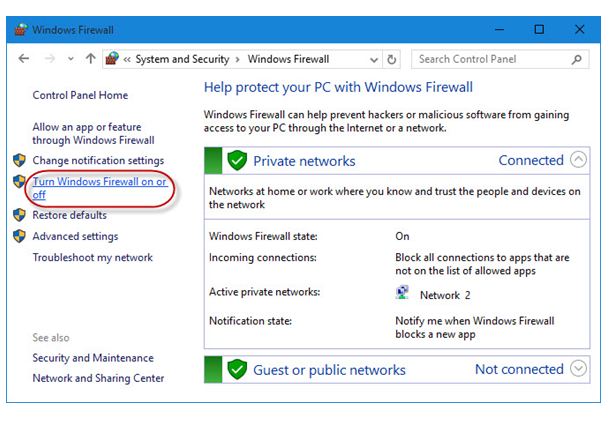615x423 pixels.
Task: Open Turn Windows Firewall on or off
Action: [99, 188]
